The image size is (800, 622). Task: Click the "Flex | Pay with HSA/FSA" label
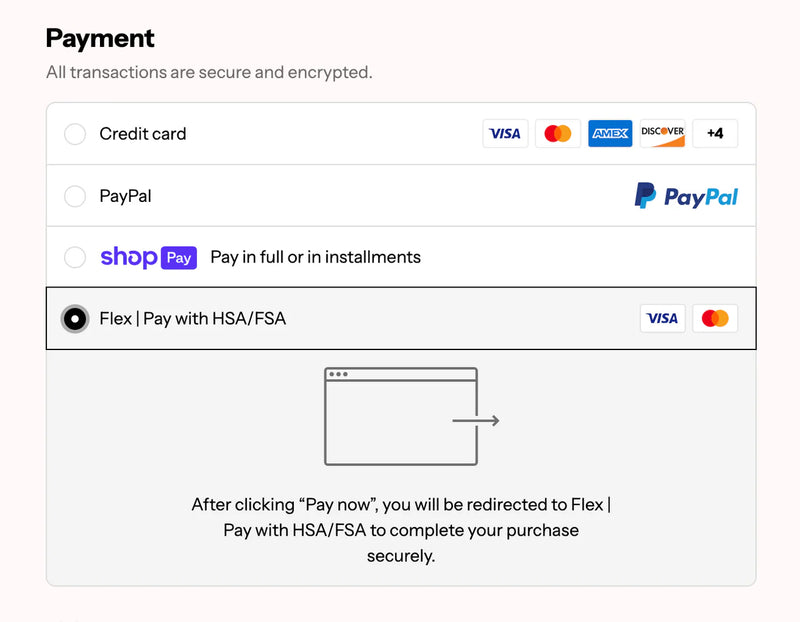[193, 319]
